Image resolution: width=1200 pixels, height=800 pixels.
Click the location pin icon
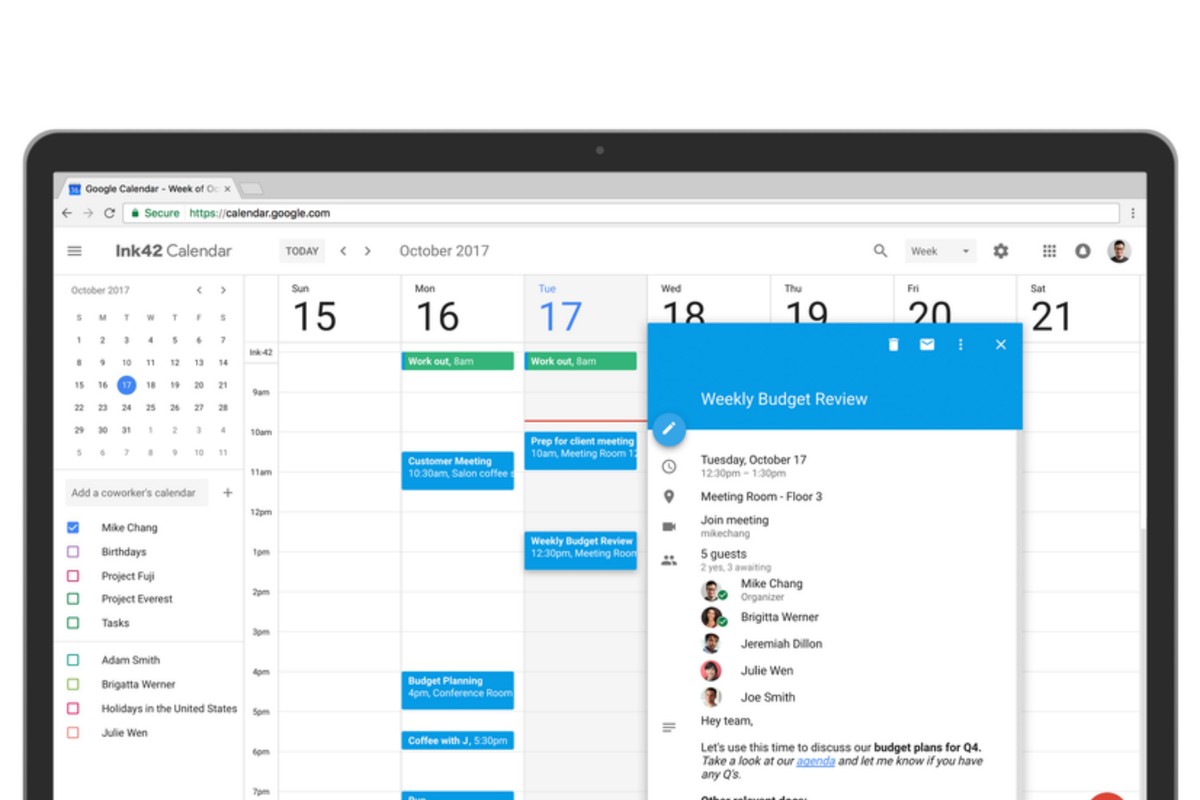pyautogui.click(x=669, y=496)
